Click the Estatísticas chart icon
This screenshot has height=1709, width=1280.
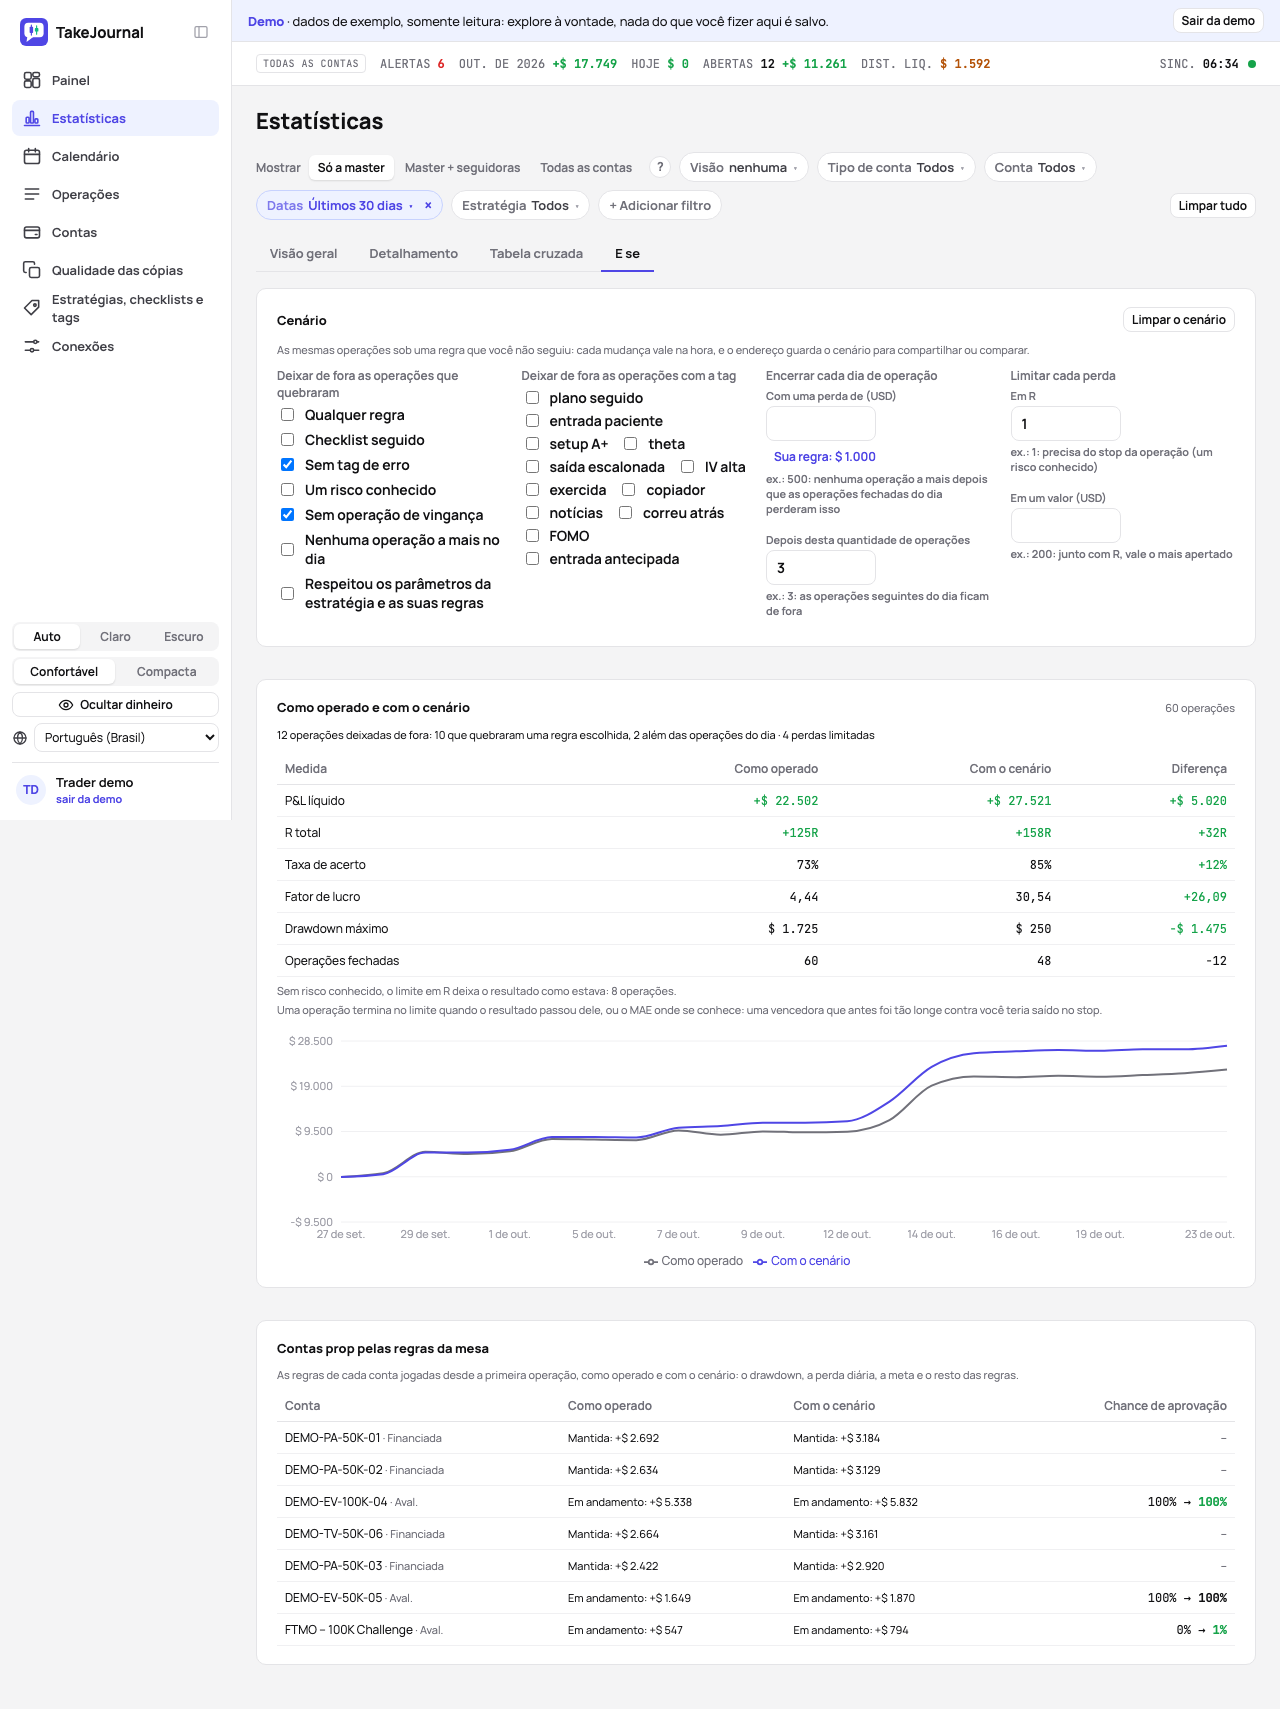(x=32, y=118)
